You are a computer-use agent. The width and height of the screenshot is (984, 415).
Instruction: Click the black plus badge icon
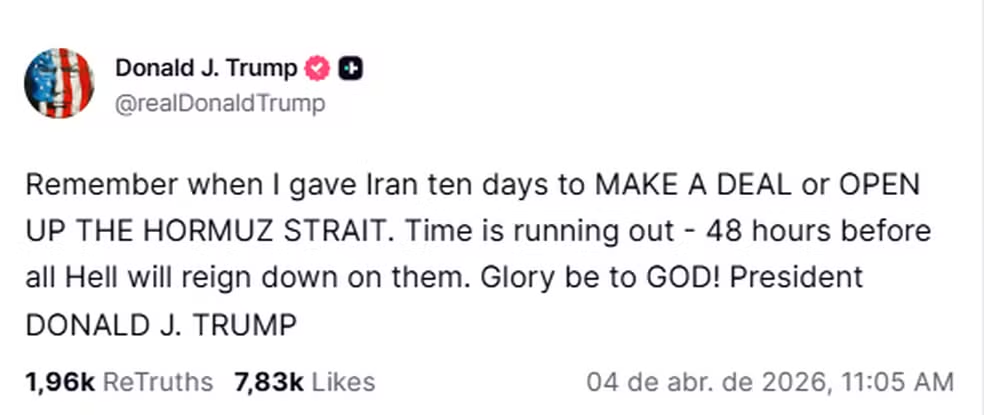[x=350, y=68]
